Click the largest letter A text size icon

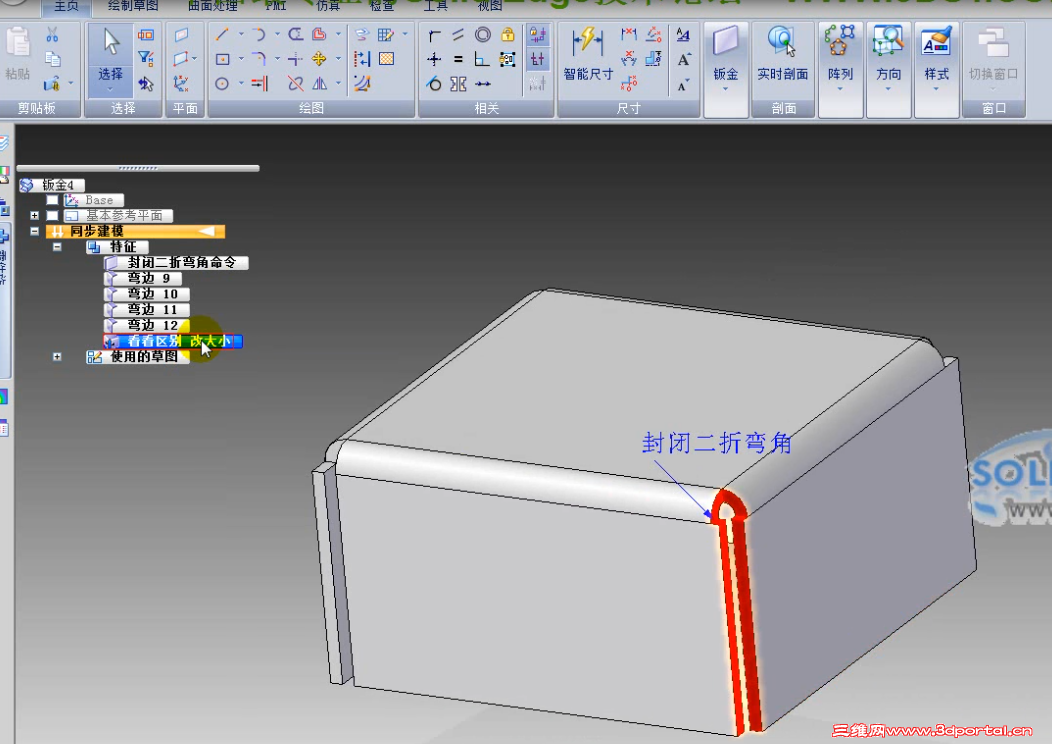click(x=684, y=59)
